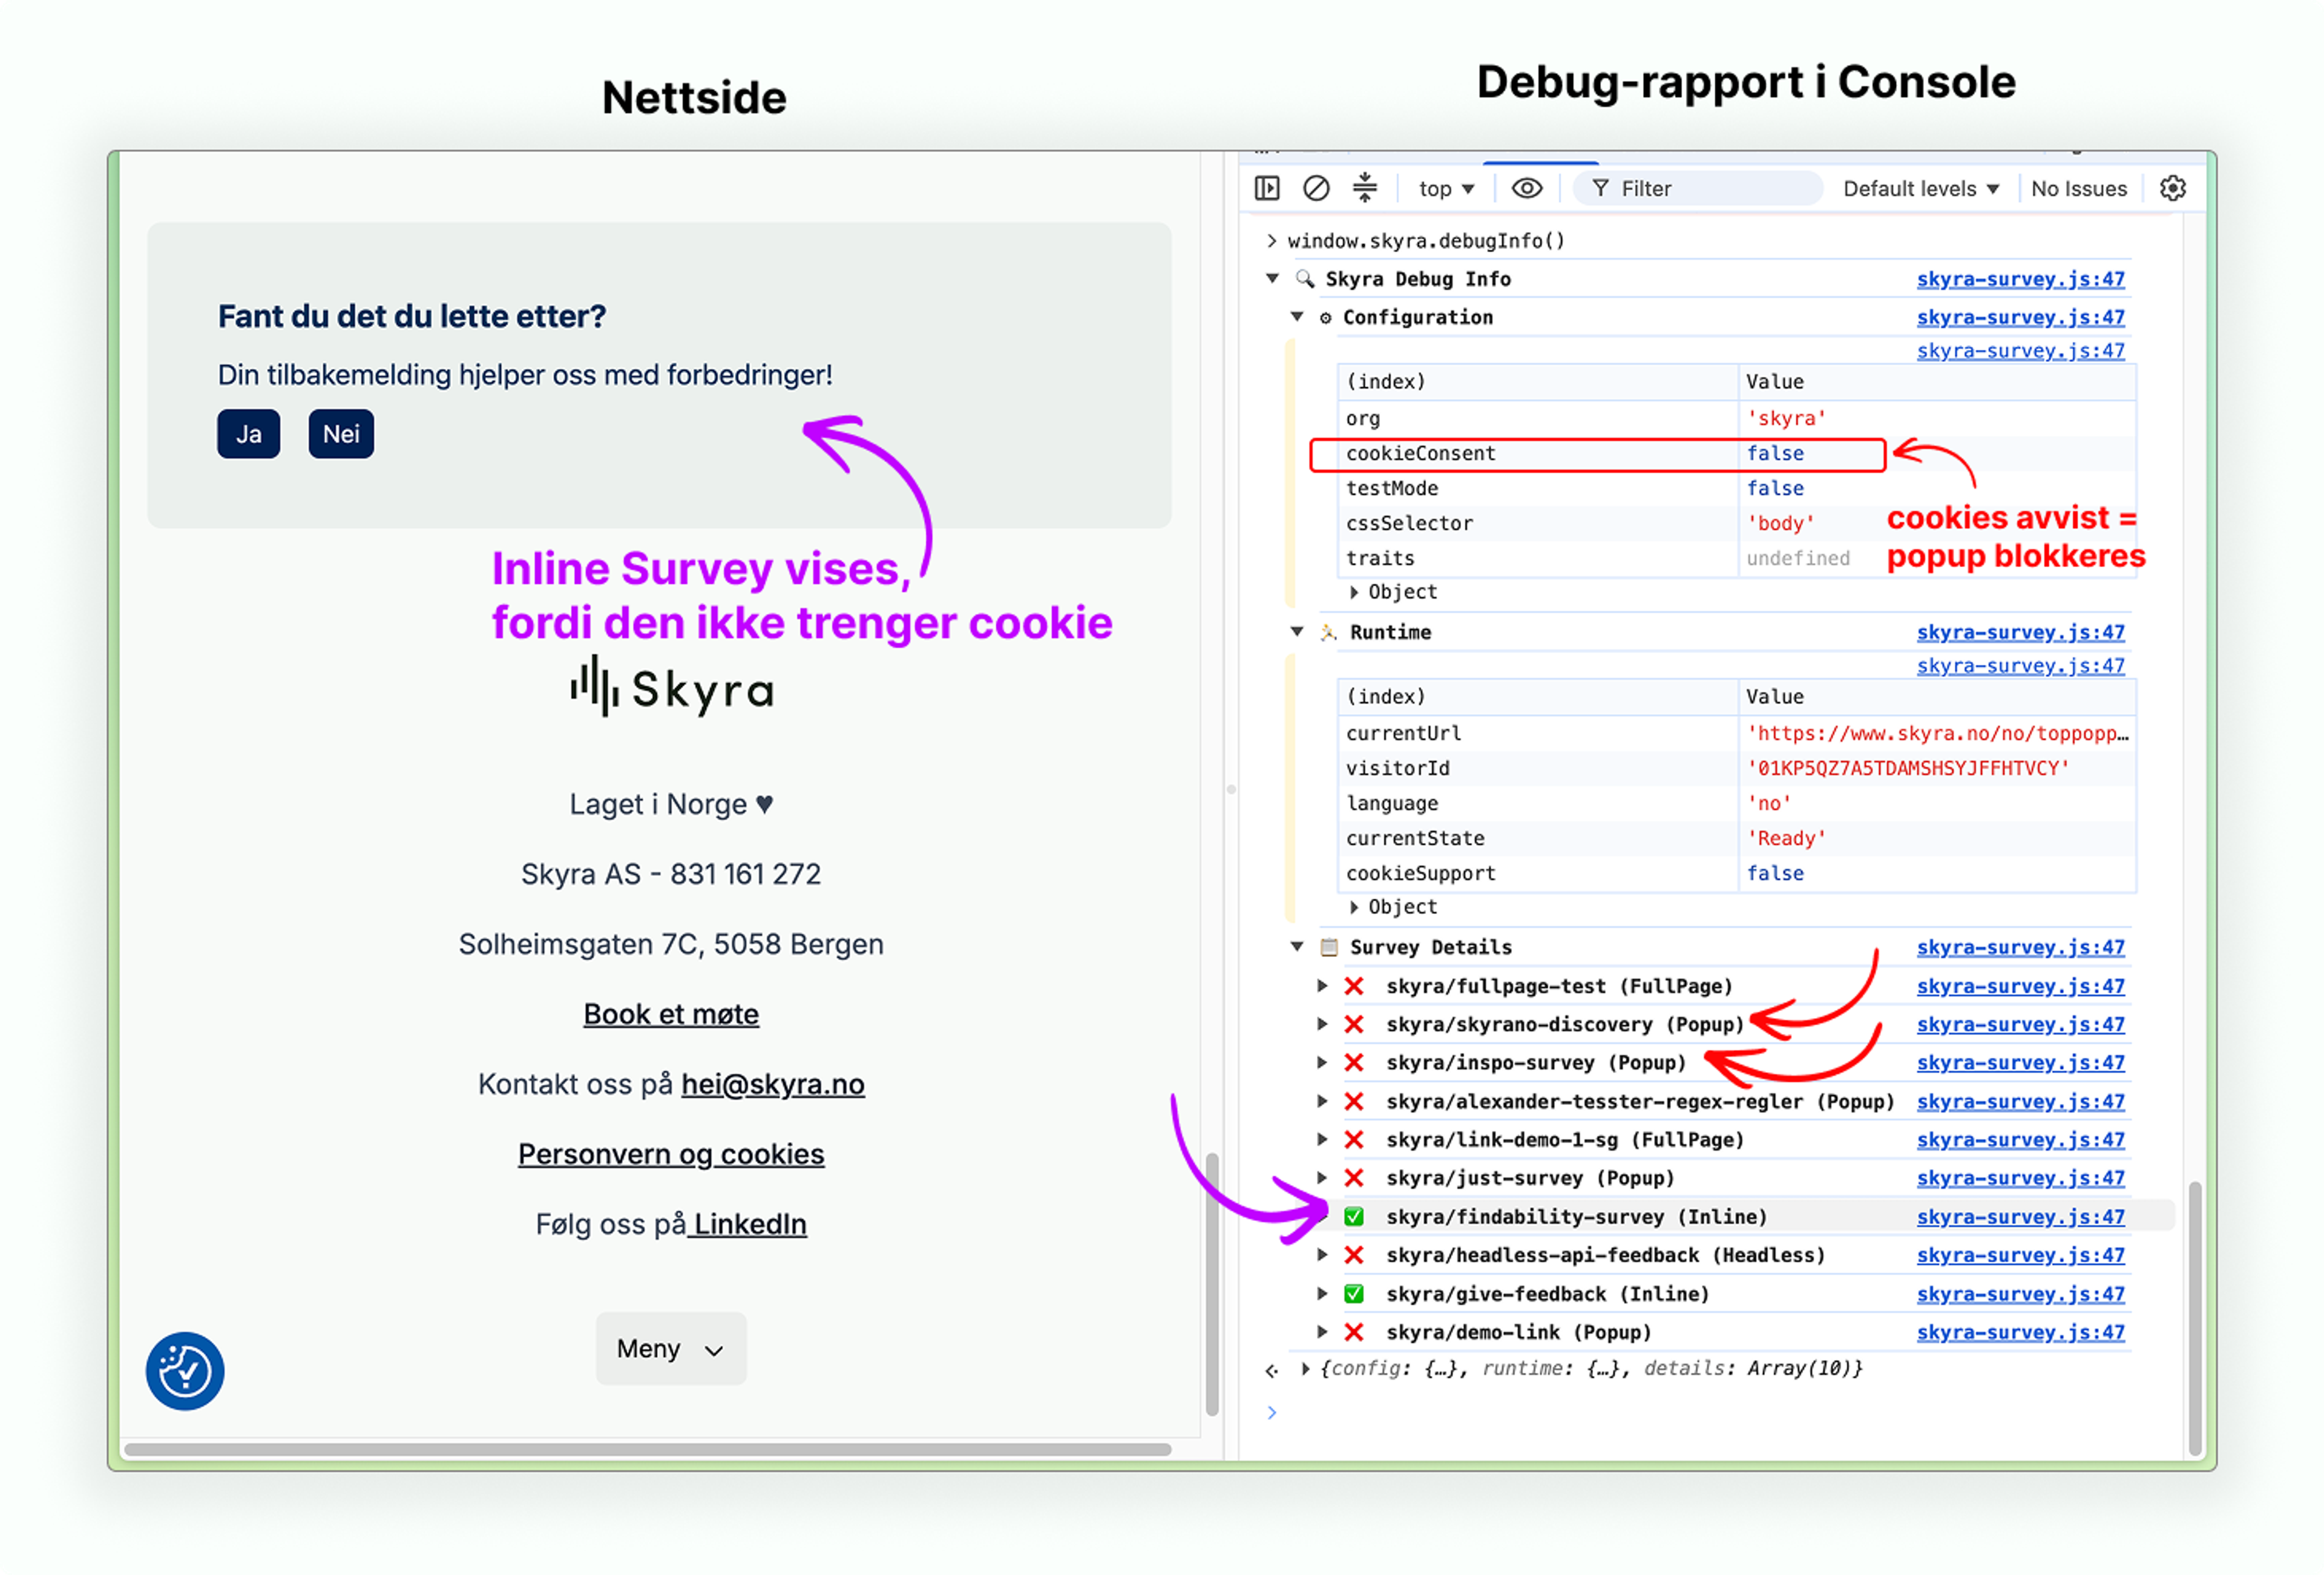Clear the console with the ban icon
The image size is (2324, 1575).
pos(1316,188)
